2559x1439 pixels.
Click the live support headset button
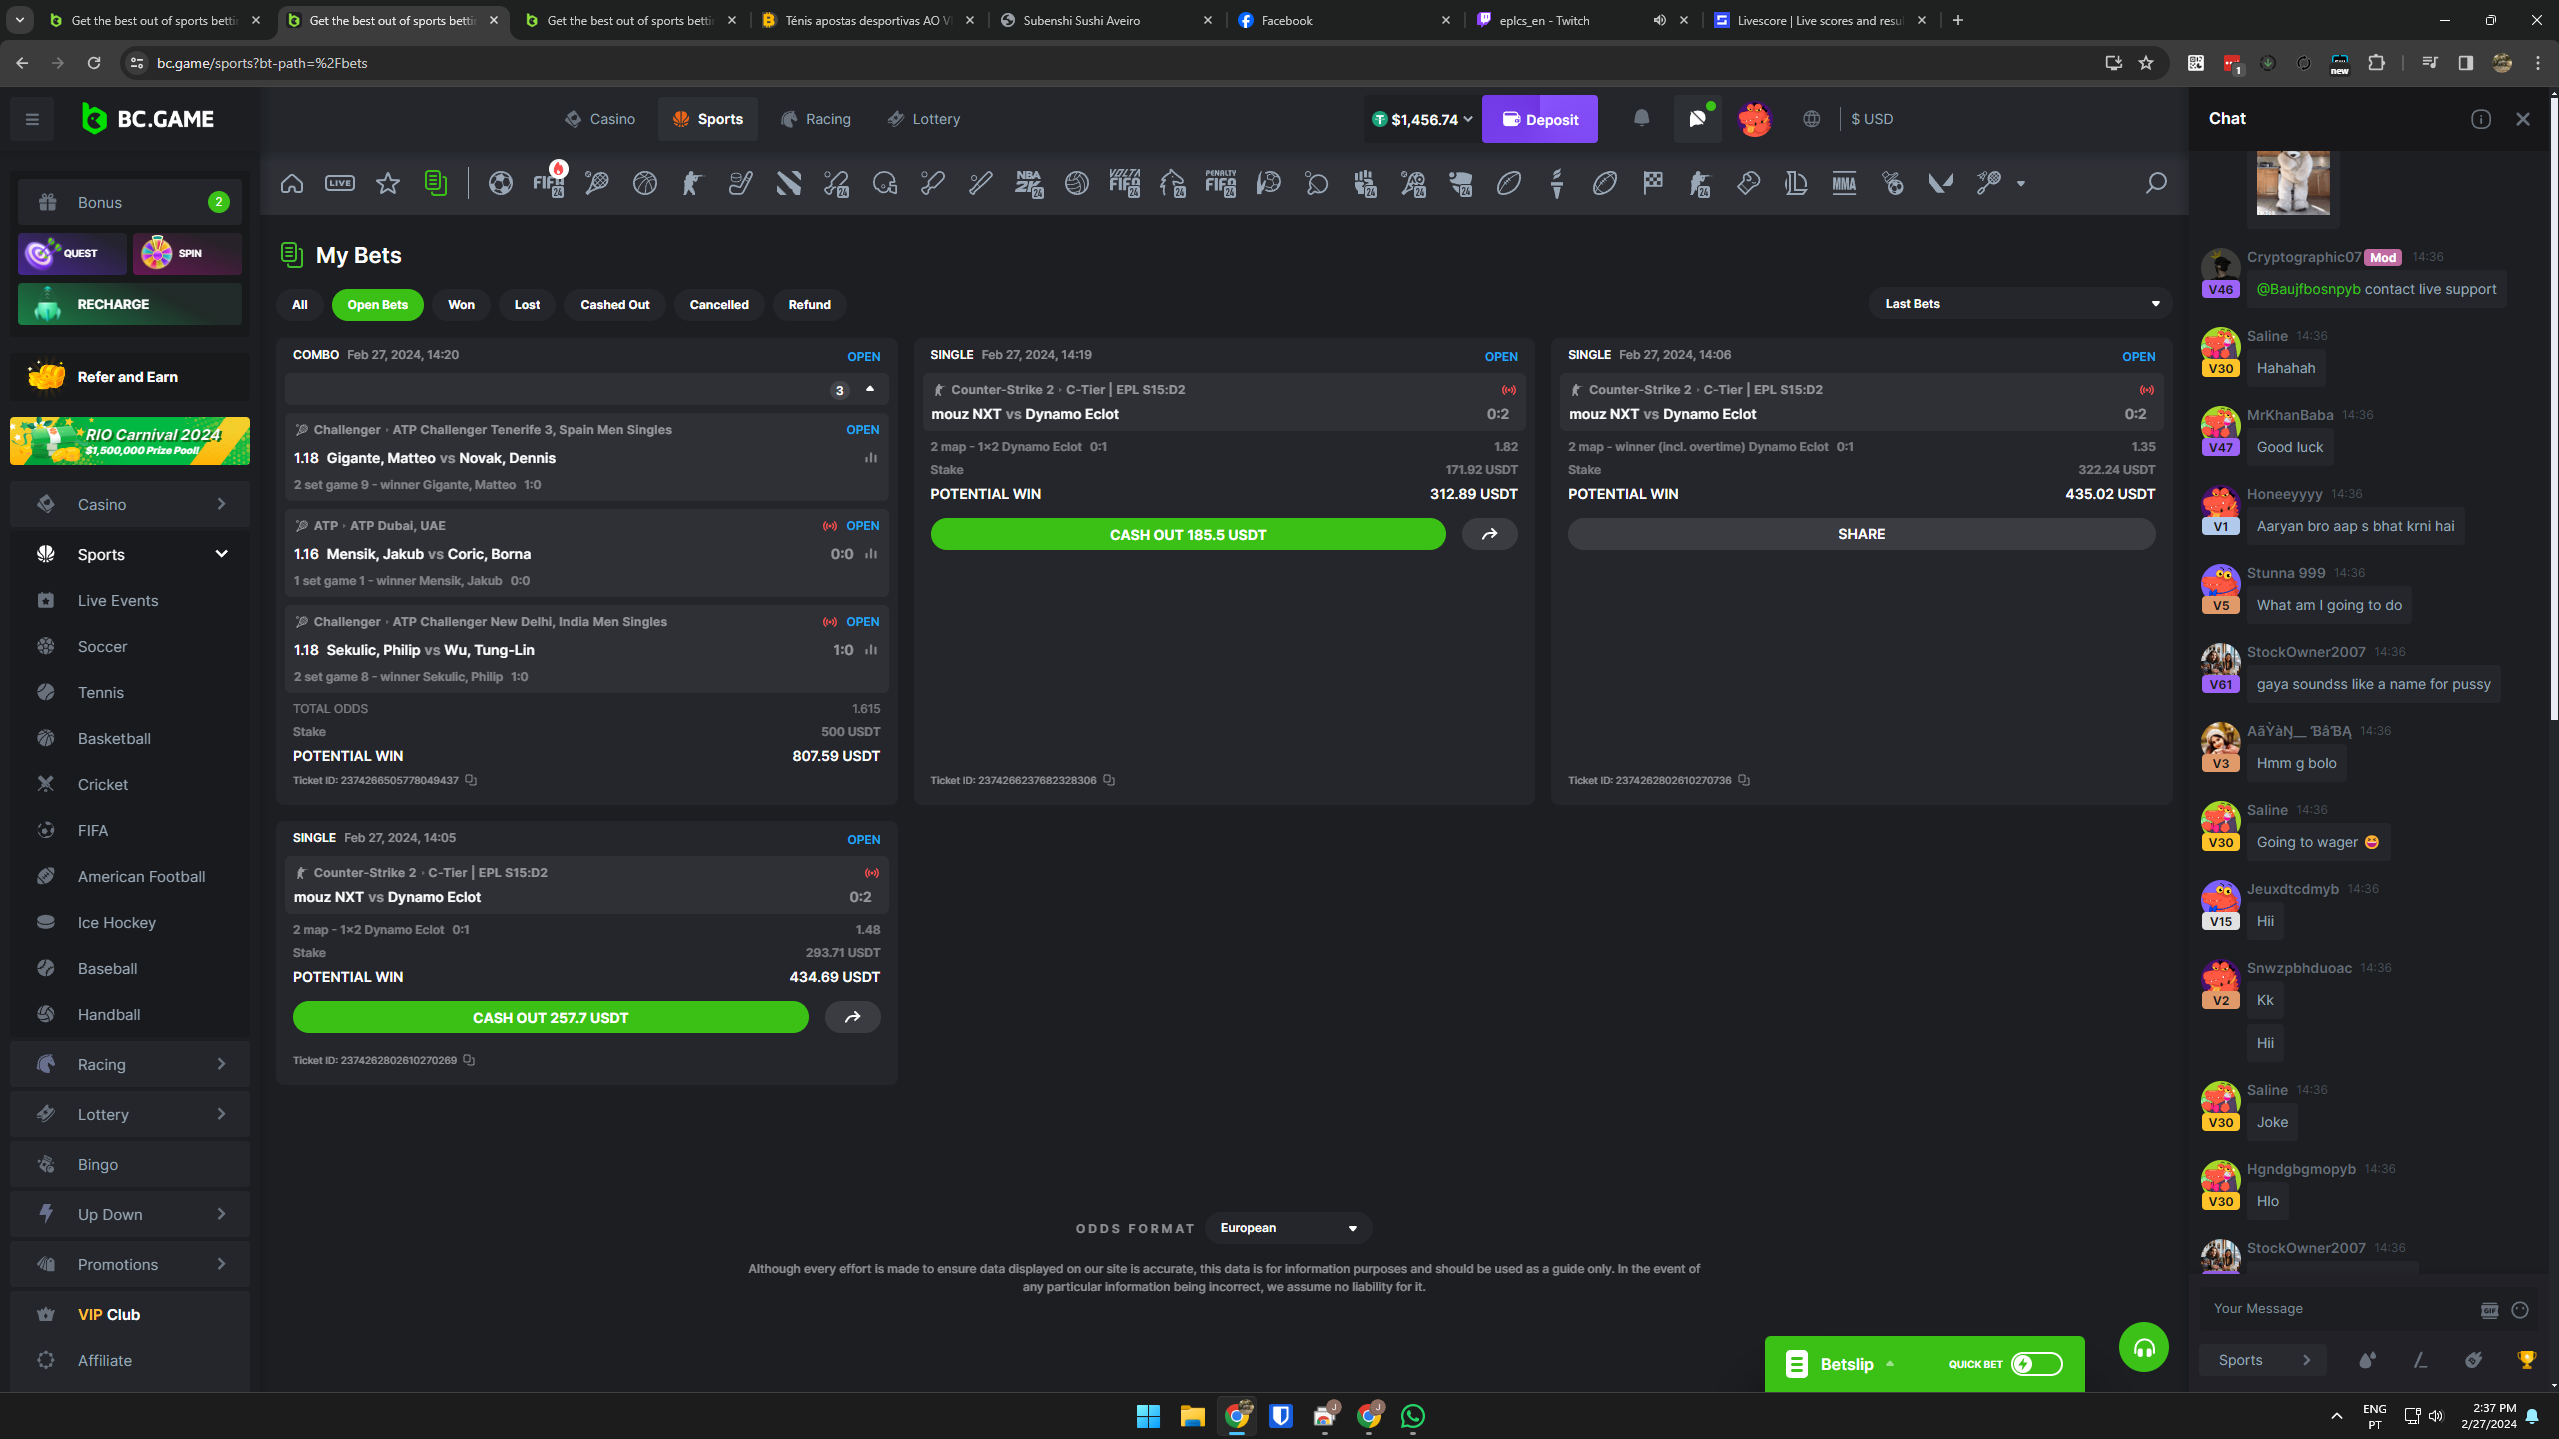click(2143, 1348)
